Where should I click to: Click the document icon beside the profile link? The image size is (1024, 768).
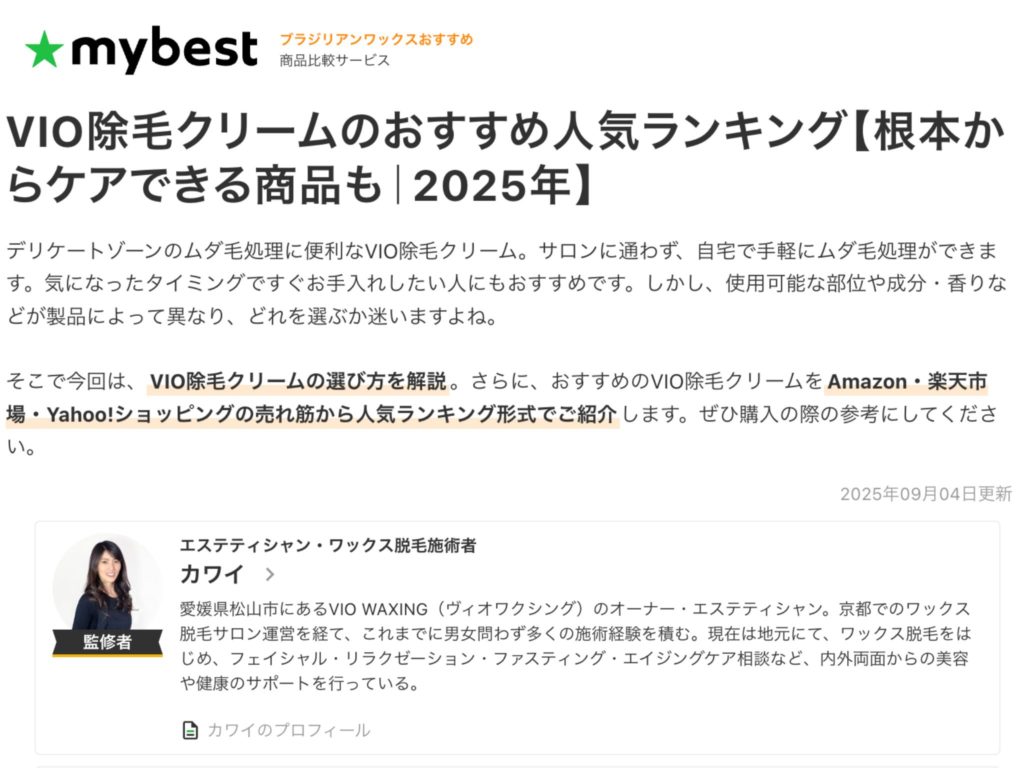(x=190, y=730)
